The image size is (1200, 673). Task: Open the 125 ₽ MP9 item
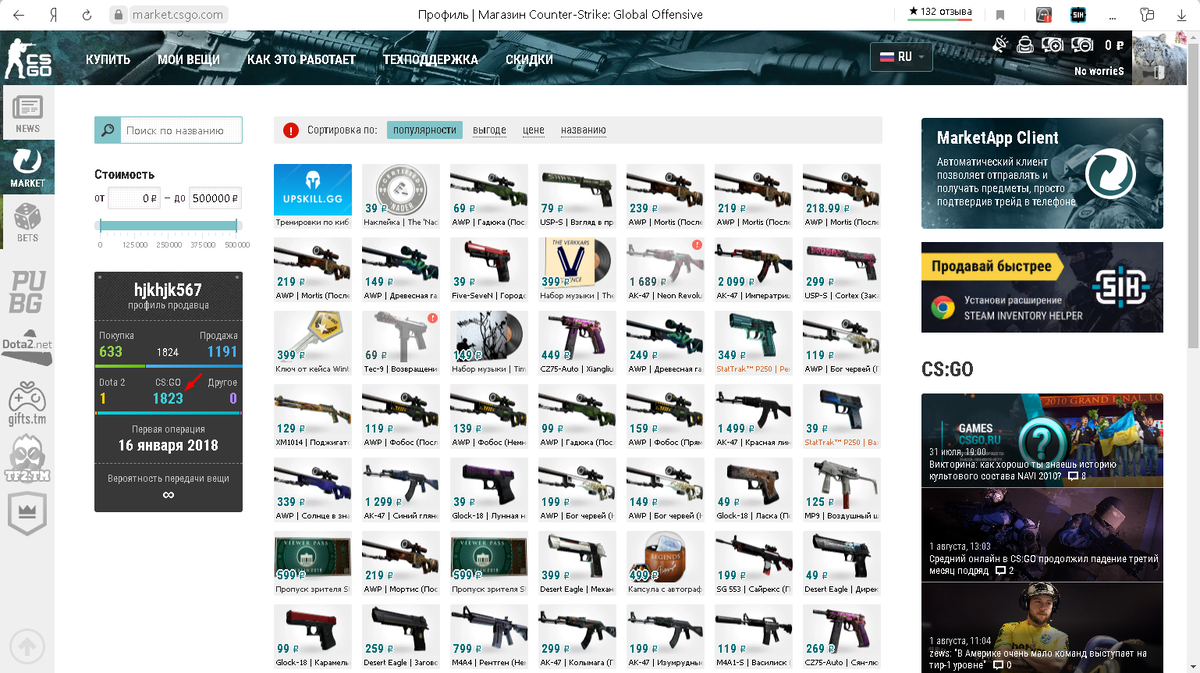coord(841,490)
